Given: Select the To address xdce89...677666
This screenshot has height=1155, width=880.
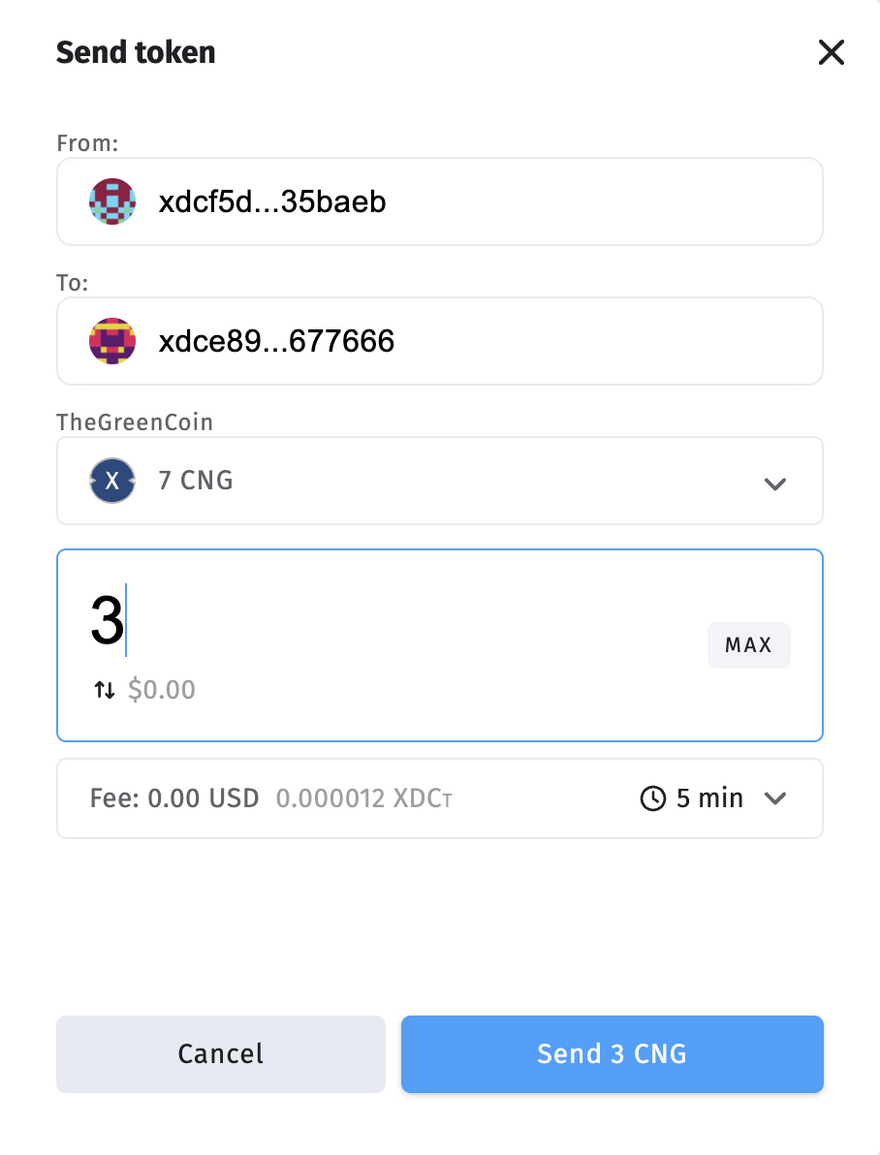Looking at the screenshot, I should (276, 342).
